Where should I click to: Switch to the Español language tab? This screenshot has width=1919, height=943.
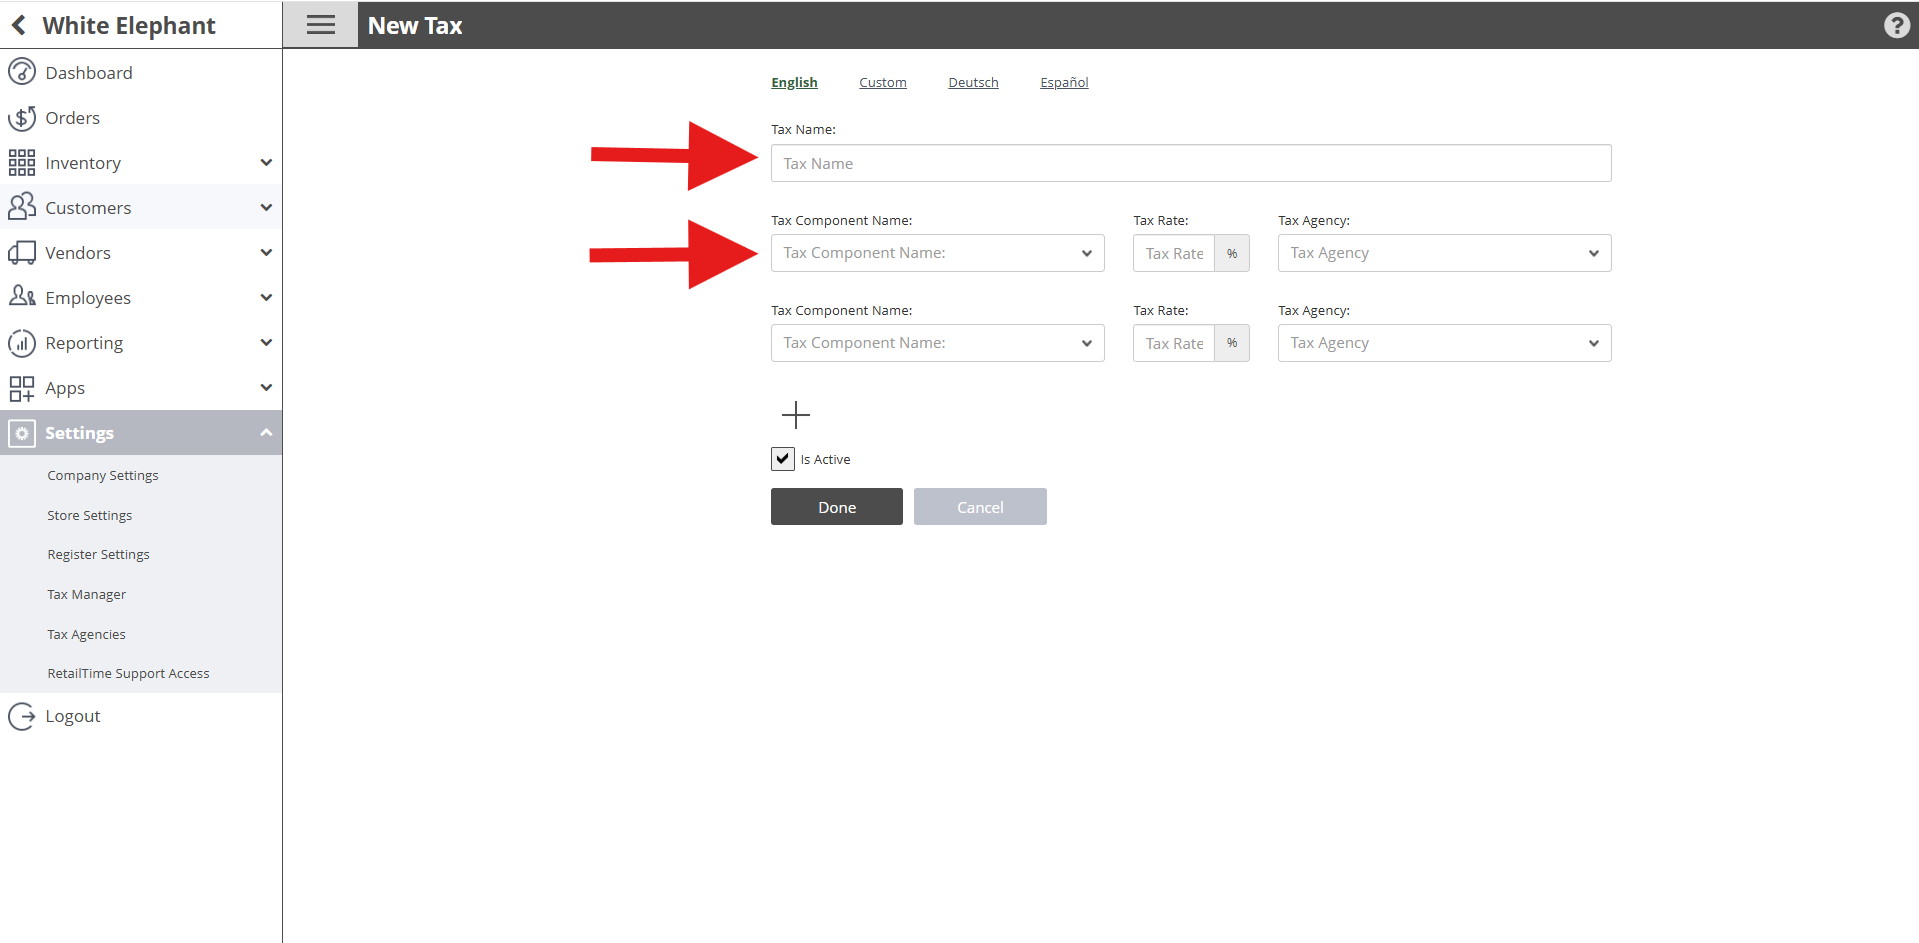pyautogui.click(x=1064, y=82)
